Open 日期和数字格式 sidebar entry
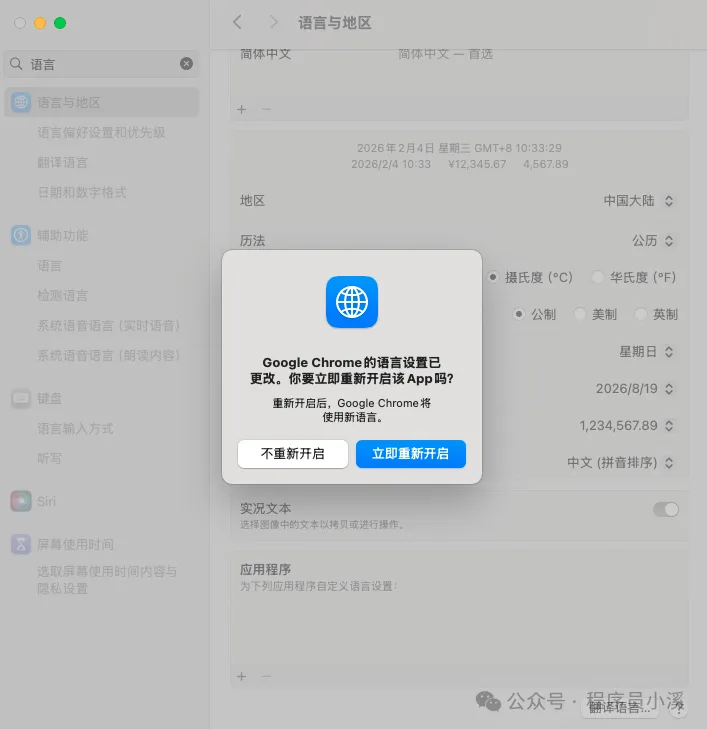The width and height of the screenshot is (707, 729). 82,192
